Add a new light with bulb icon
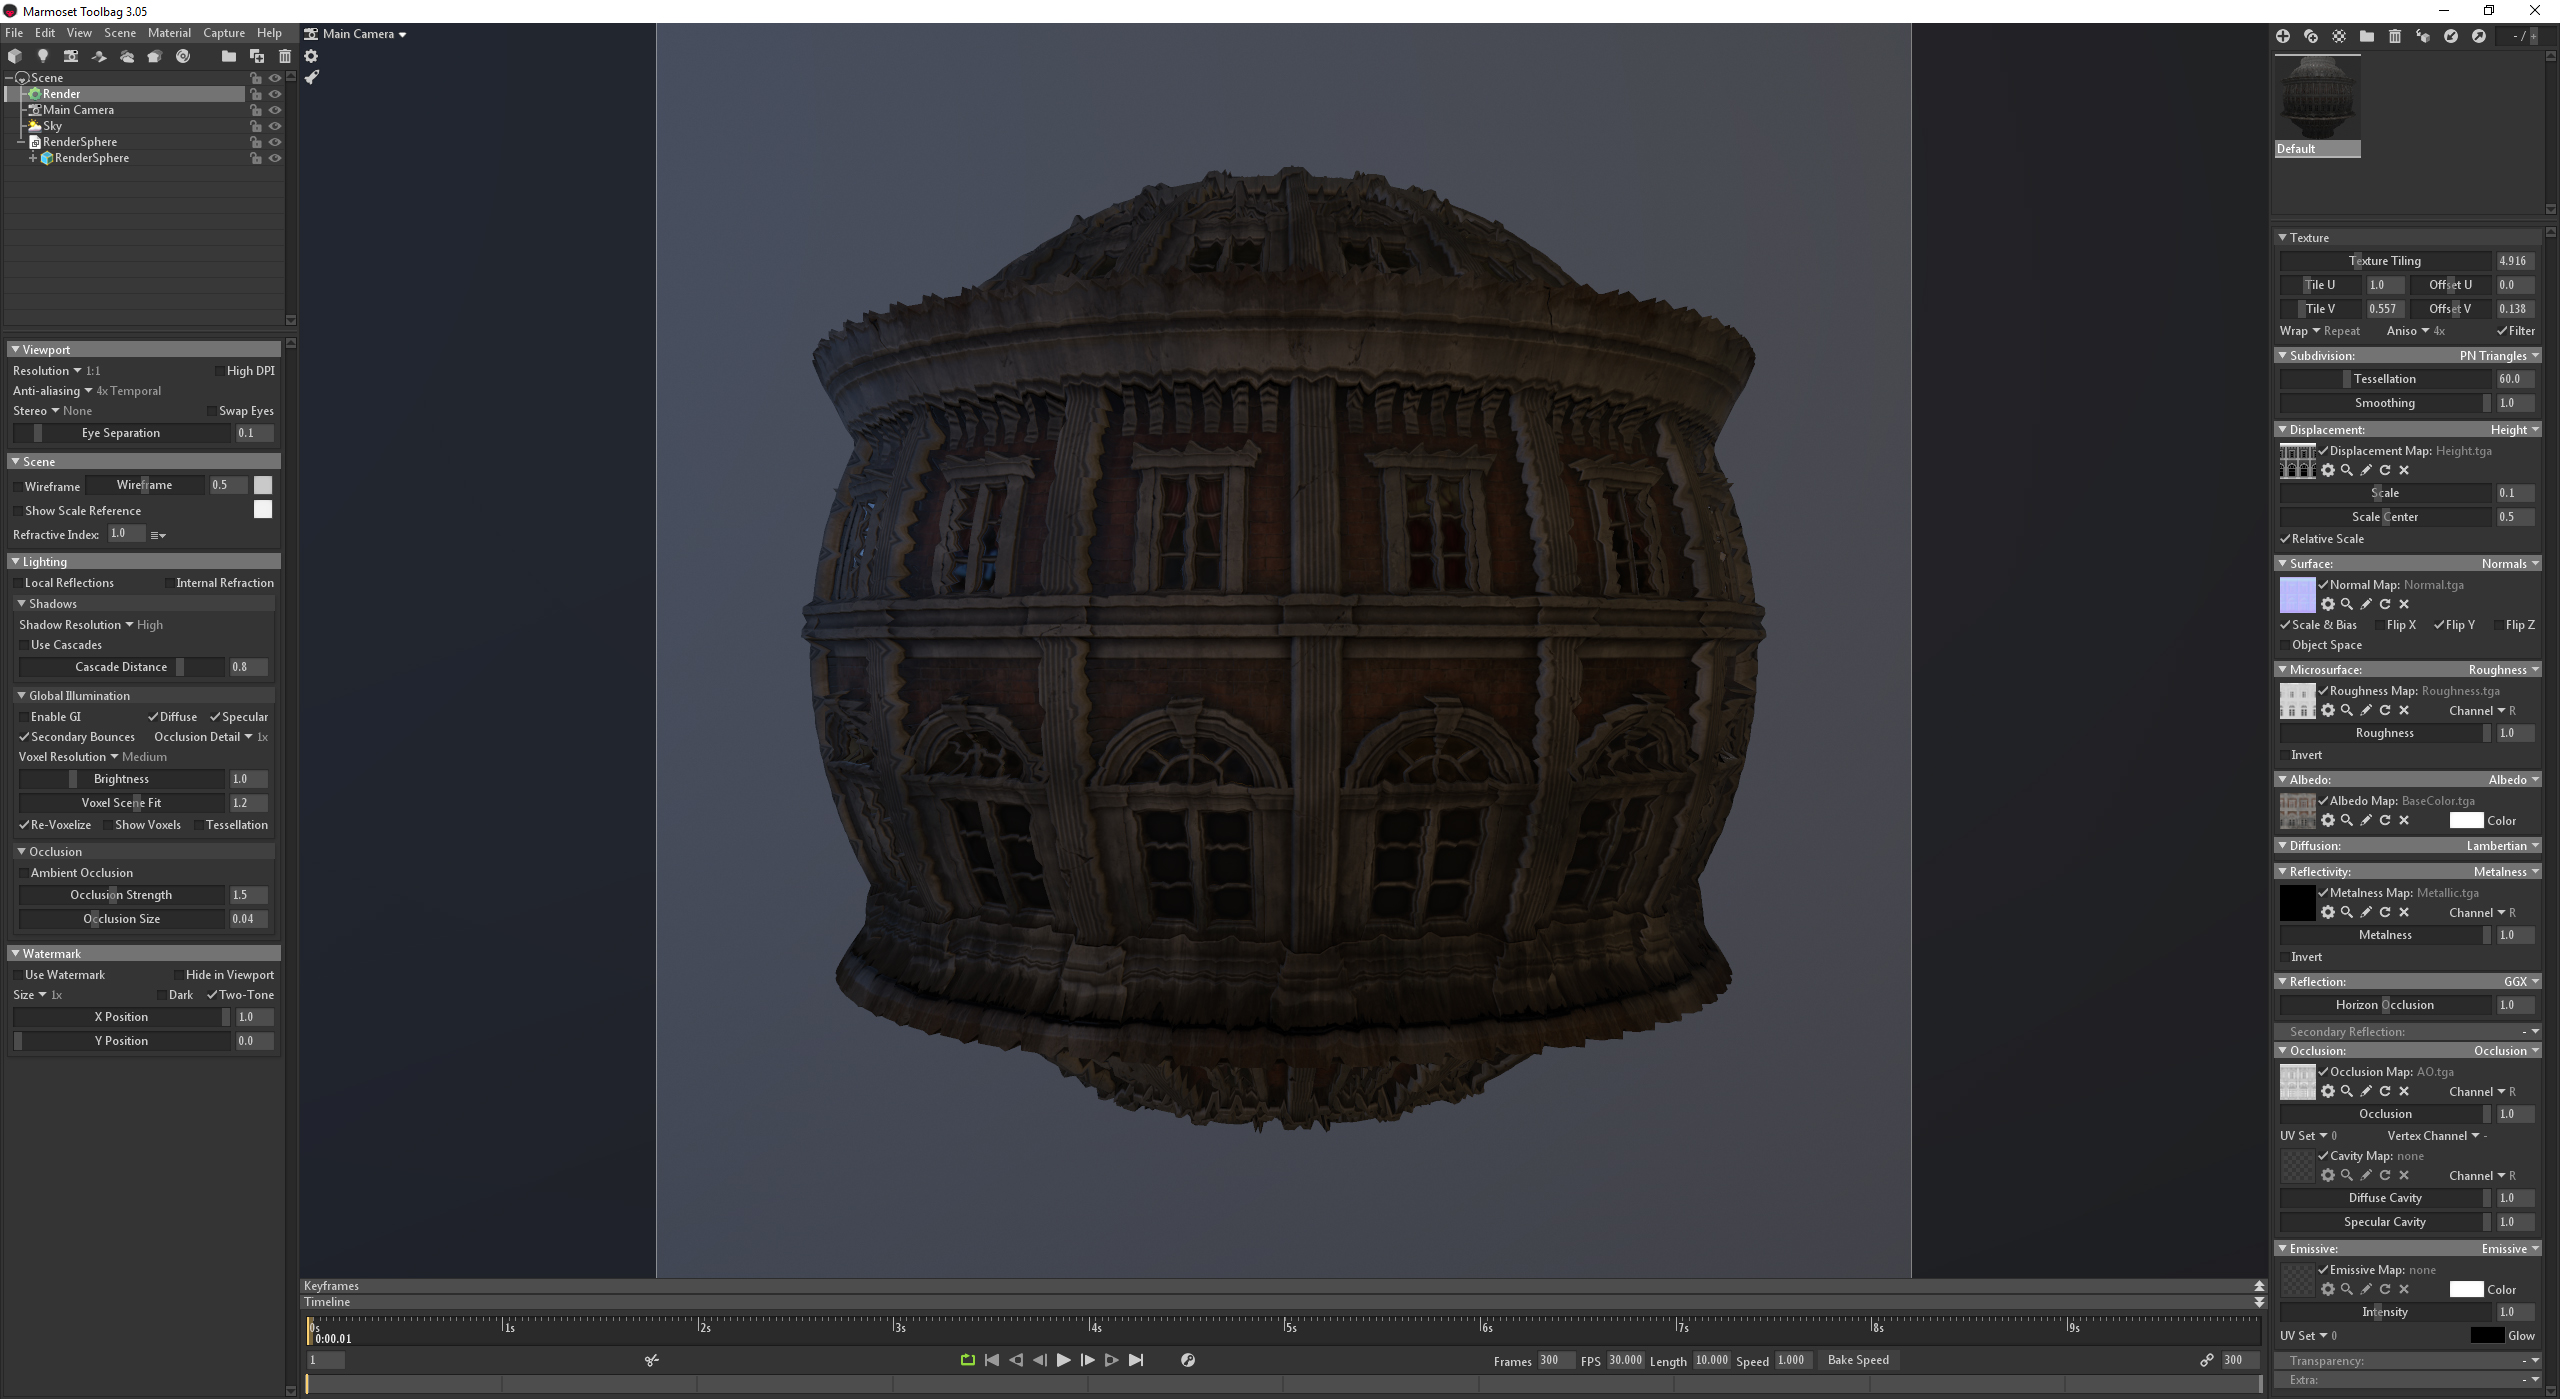The height and width of the screenshot is (1399, 2560). coord(43,56)
